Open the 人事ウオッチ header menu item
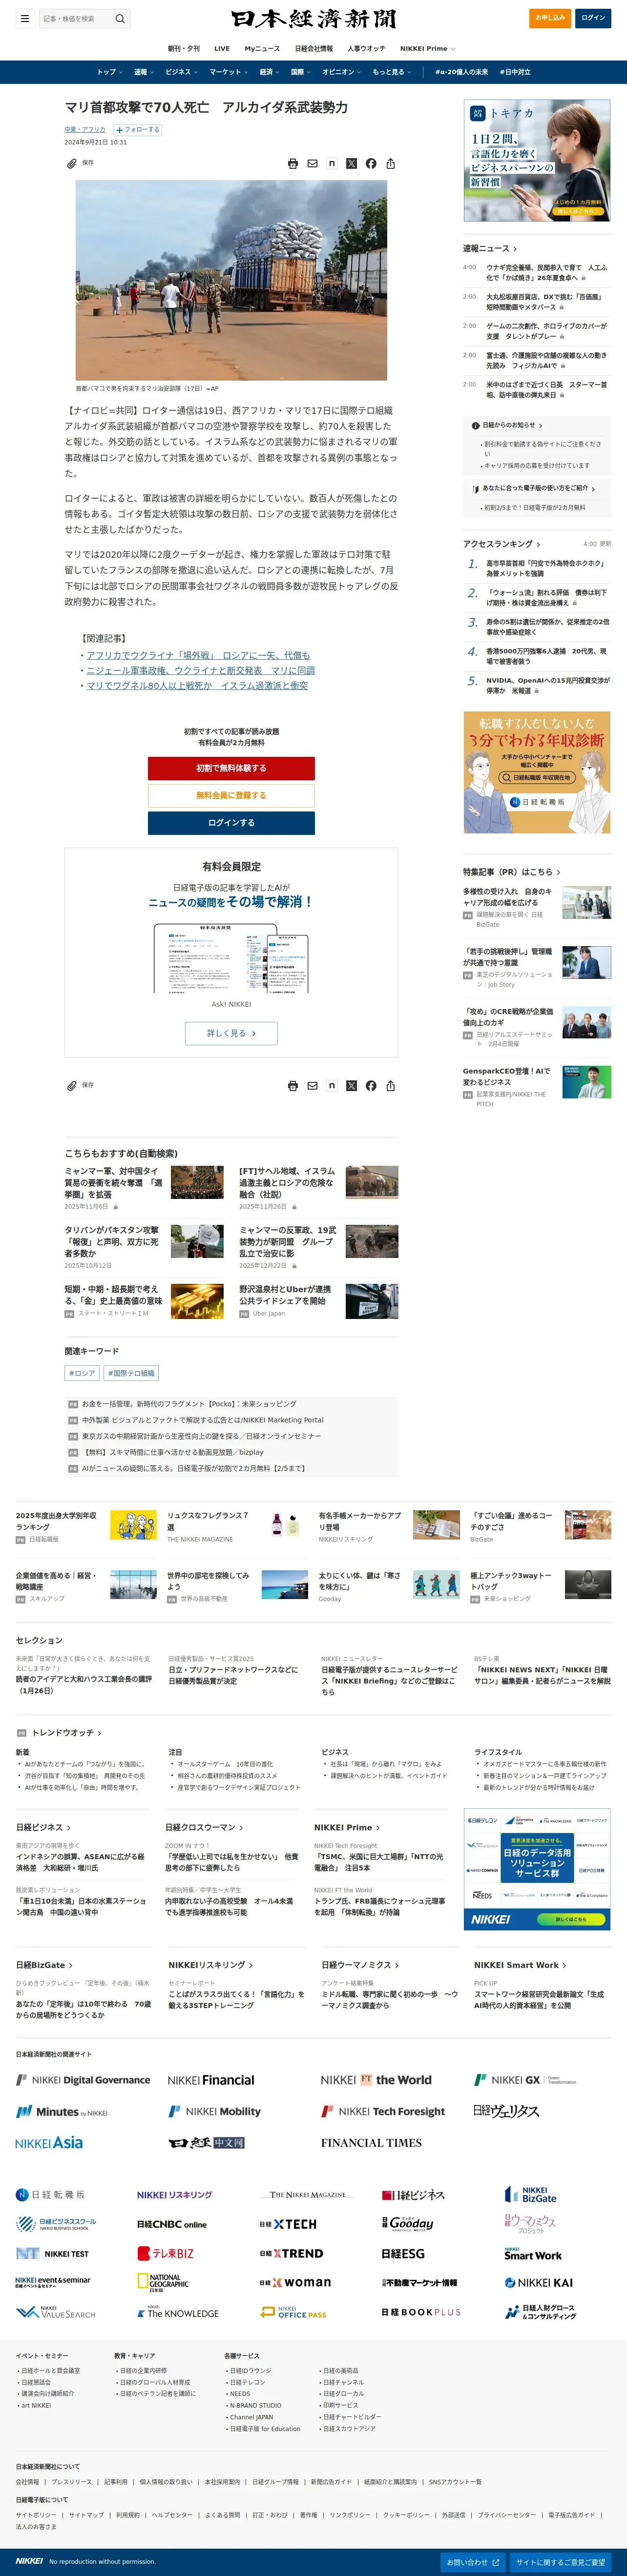 point(366,48)
